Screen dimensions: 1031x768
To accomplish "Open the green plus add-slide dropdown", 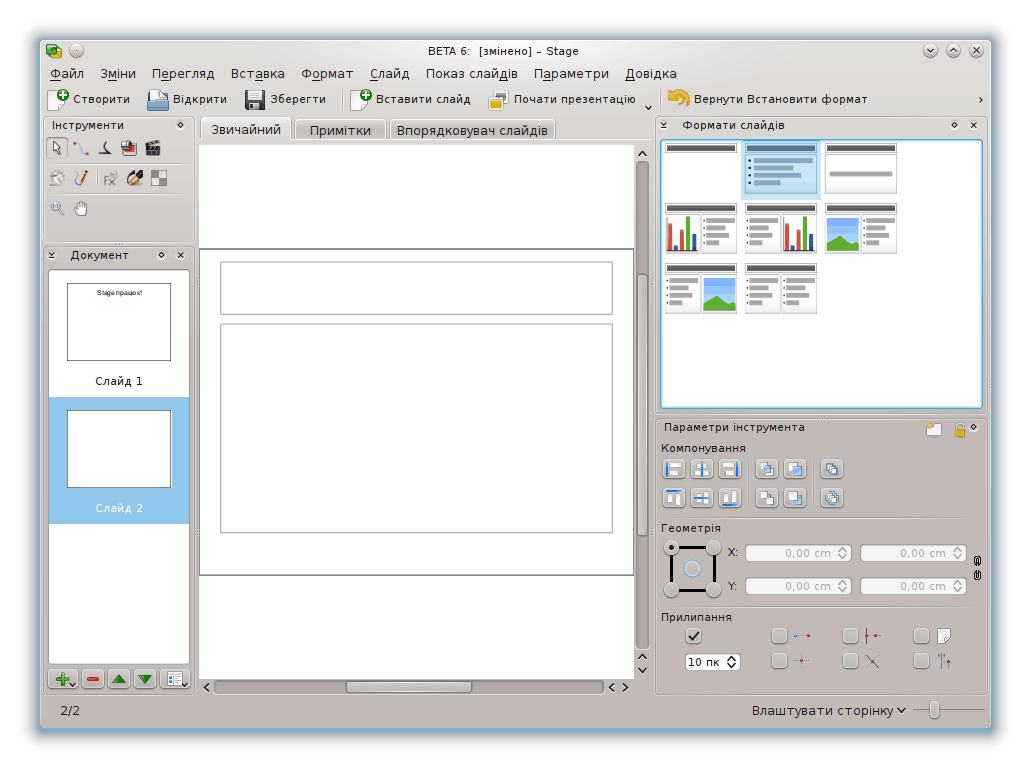I will pos(63,679).
